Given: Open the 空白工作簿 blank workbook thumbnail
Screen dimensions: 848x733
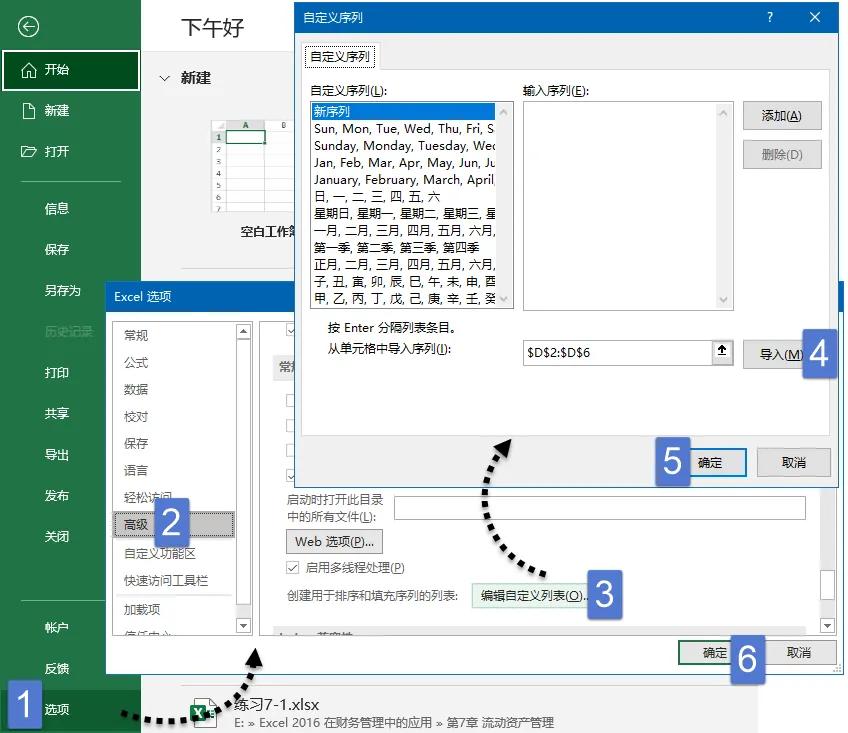Looking at the screenshot, I should [x=253, y=166].
